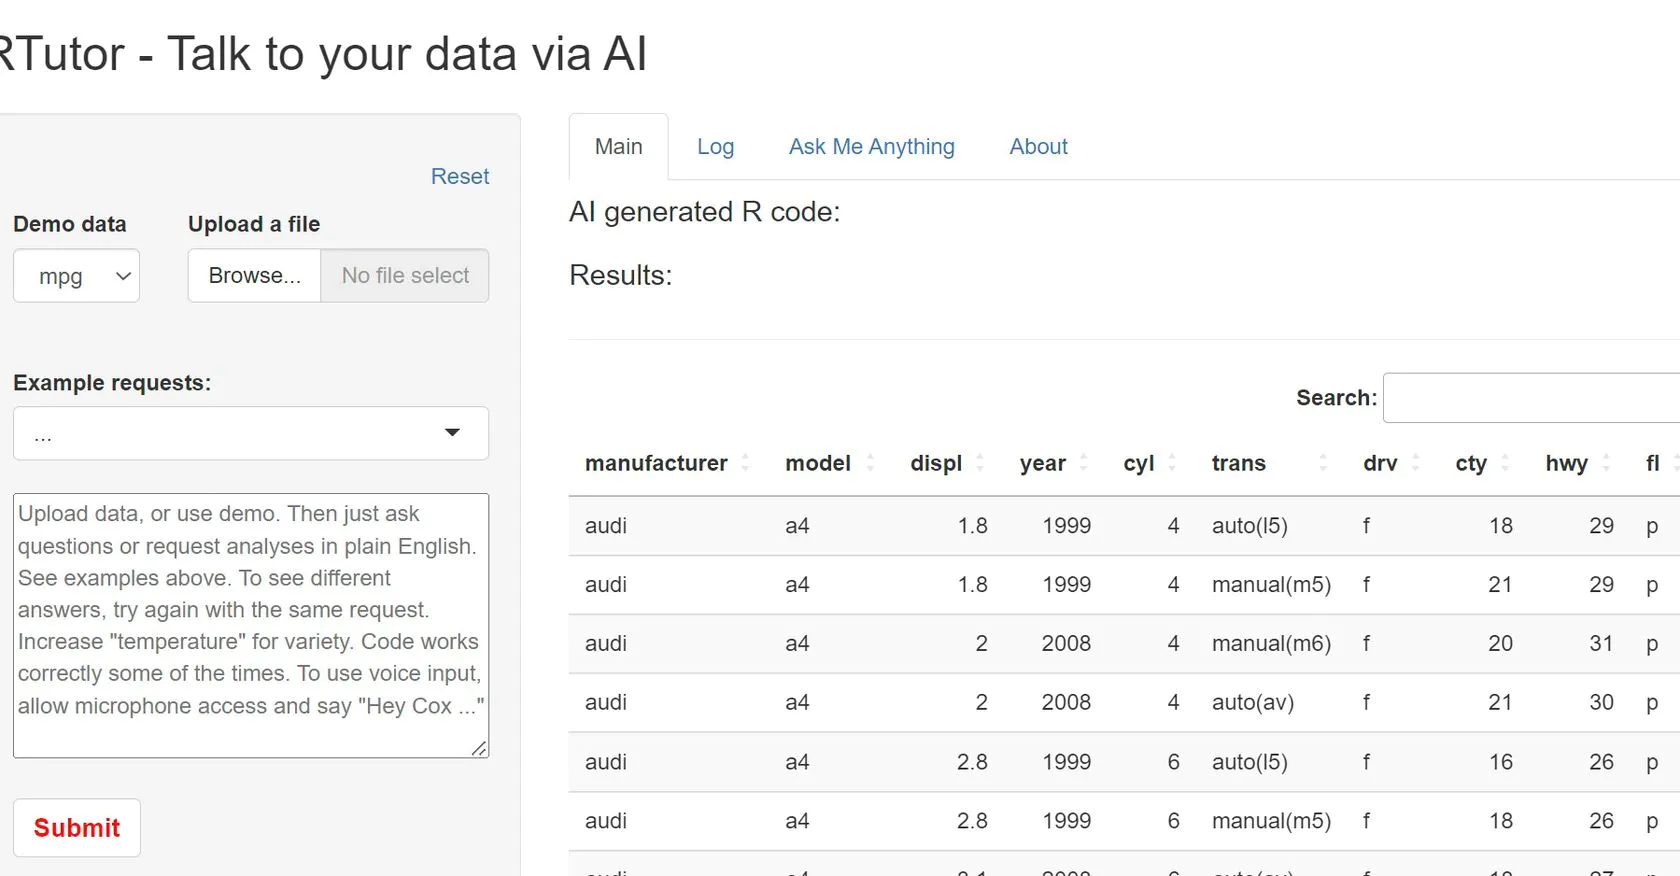Click the RTutor page title

(x=322, y=54)
